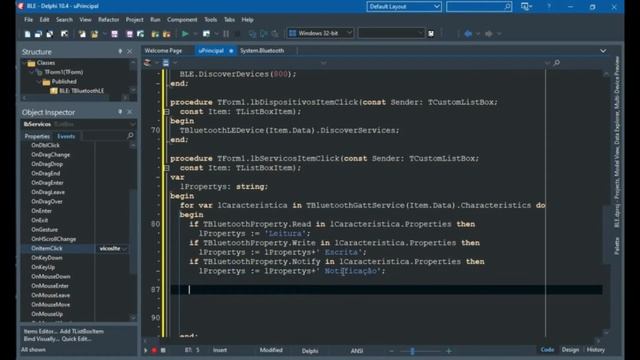Pin the Object Inspector panel
This screenshot has width=640, height=360.
[120, 112]
